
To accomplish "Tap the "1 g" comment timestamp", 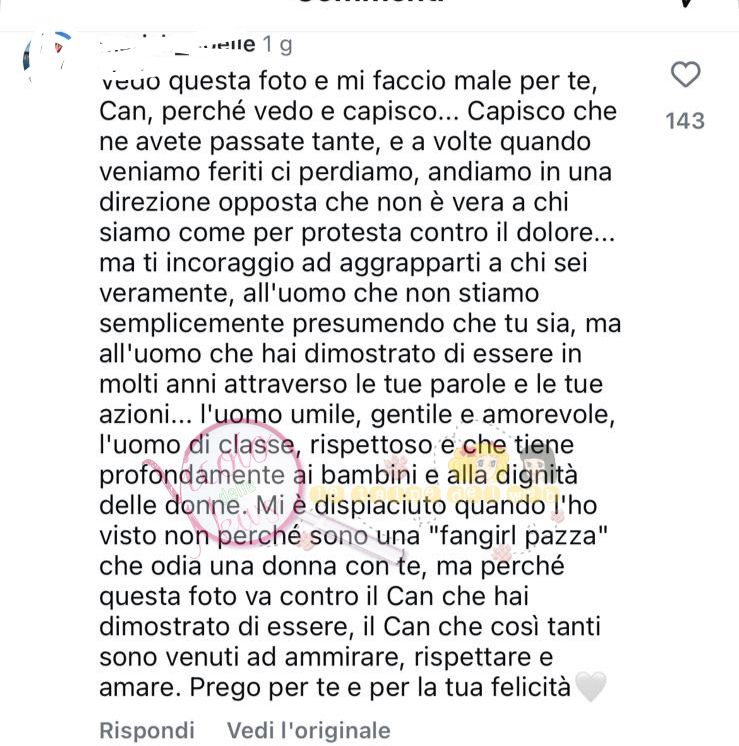I will pyautogui.click(x=277, y=45).
